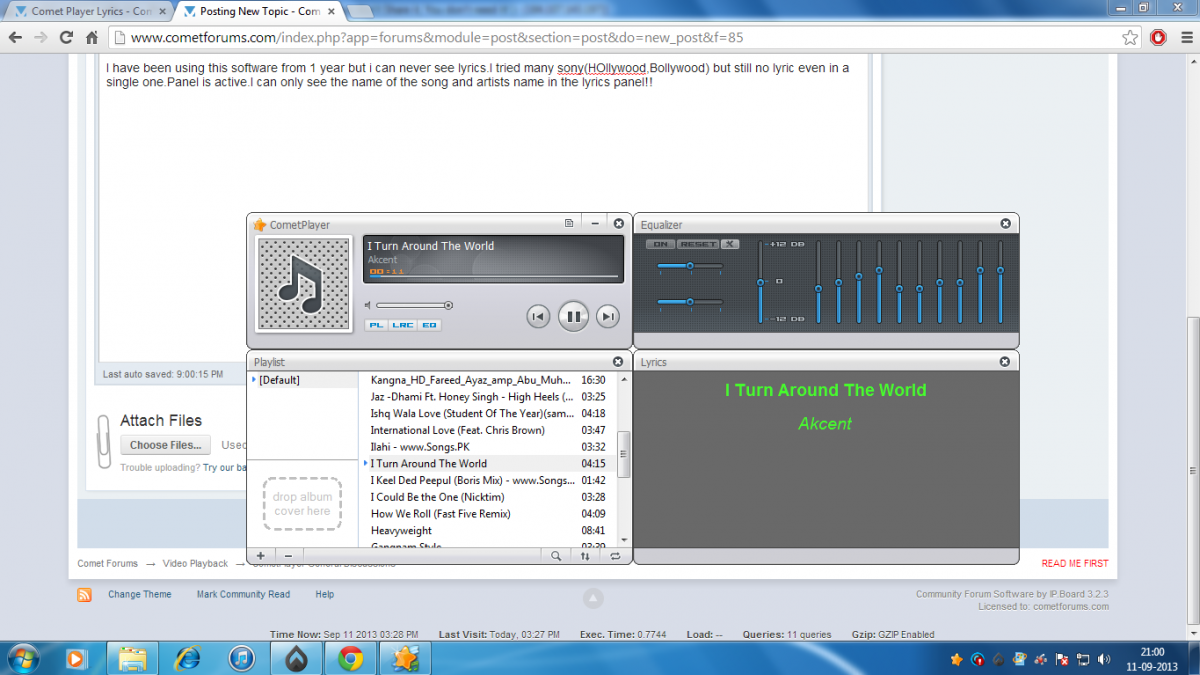
Task: Switch to Posting New Topic browser tab
Action: (258, 11)
